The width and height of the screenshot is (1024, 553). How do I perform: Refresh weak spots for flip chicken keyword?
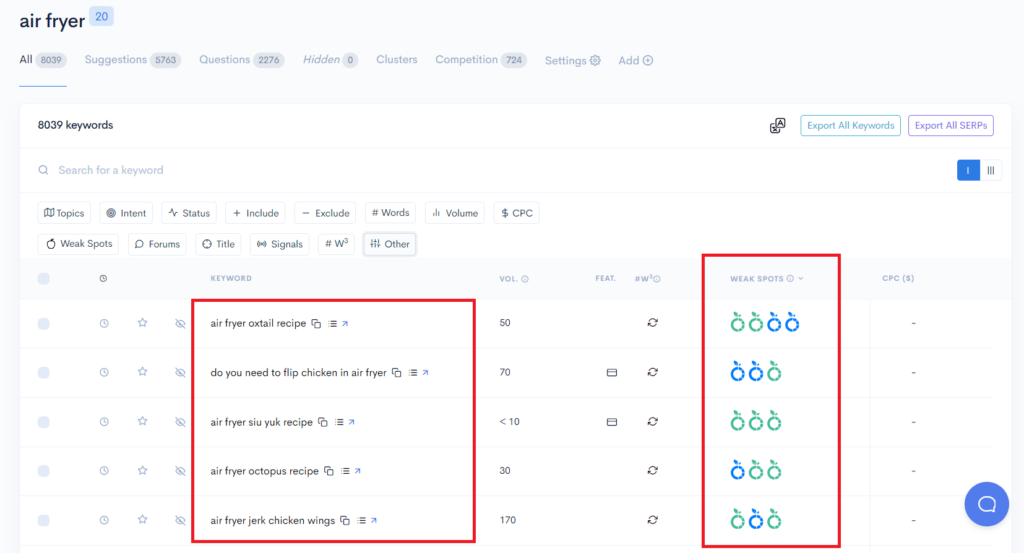click(x=652, y=372)
